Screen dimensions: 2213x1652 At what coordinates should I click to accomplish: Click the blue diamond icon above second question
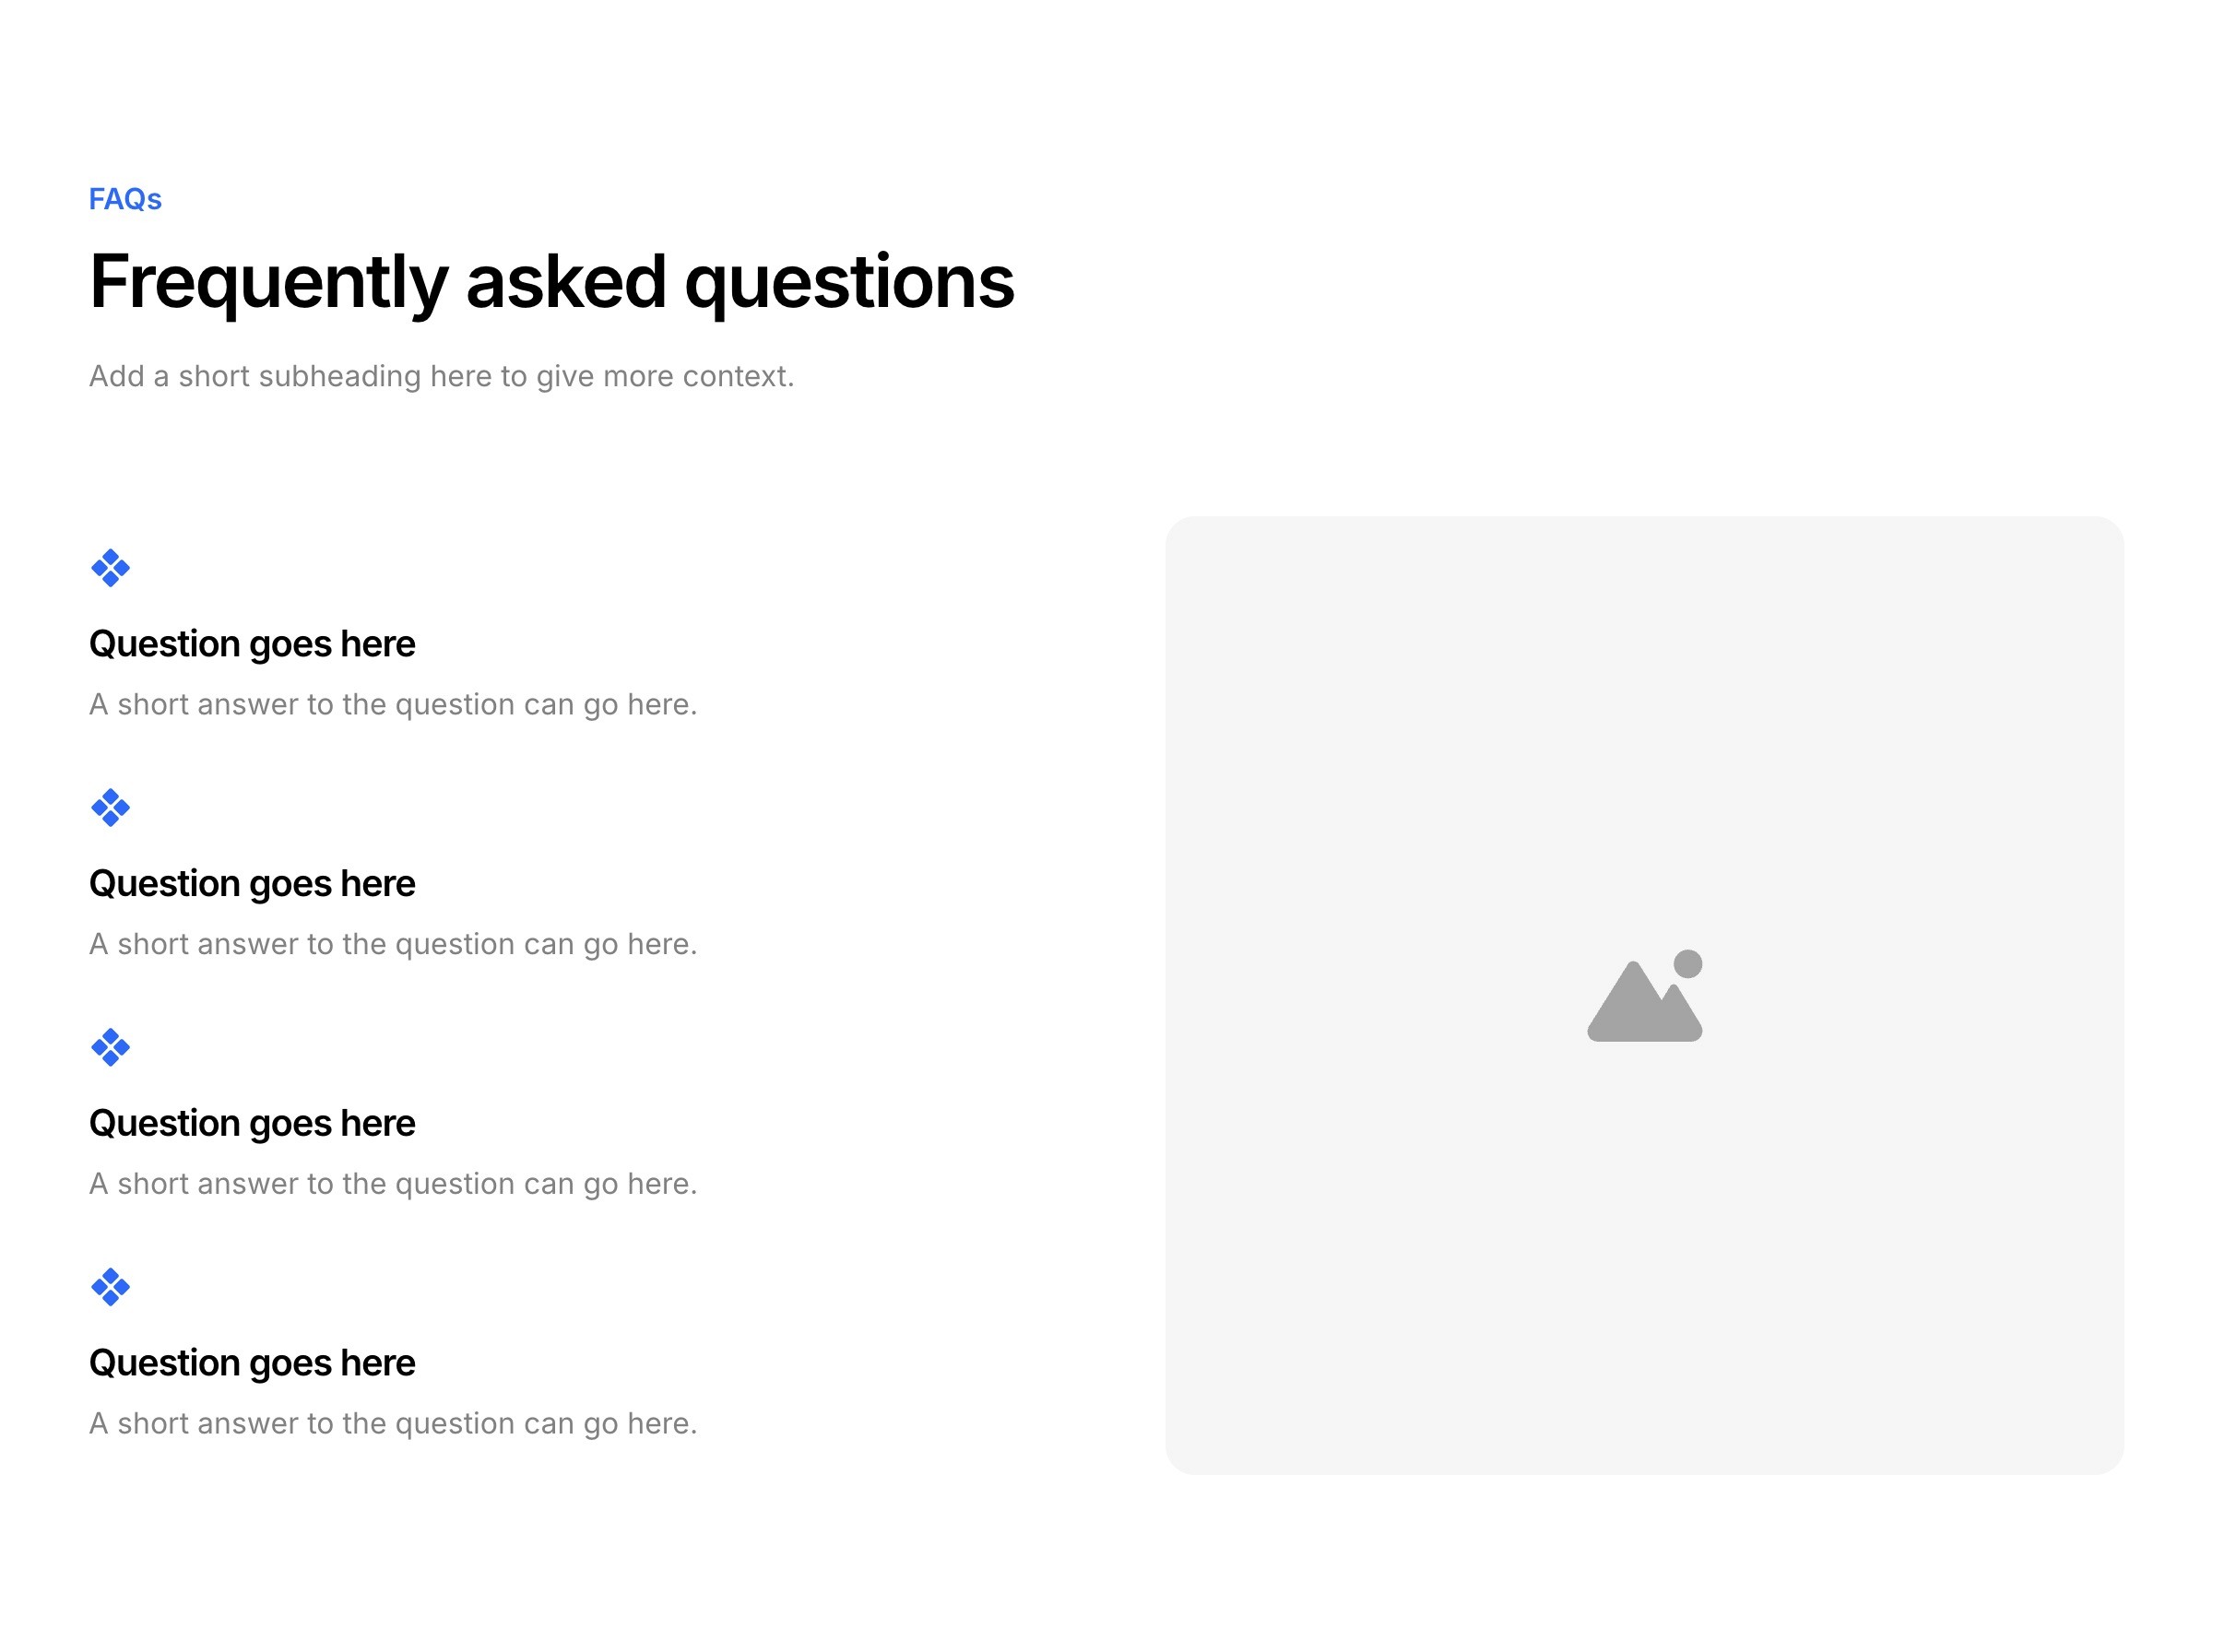[110, 808]
